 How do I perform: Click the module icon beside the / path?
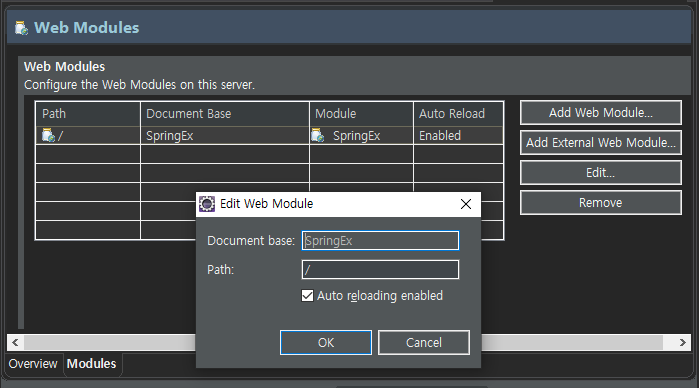[x=48, y=135]
